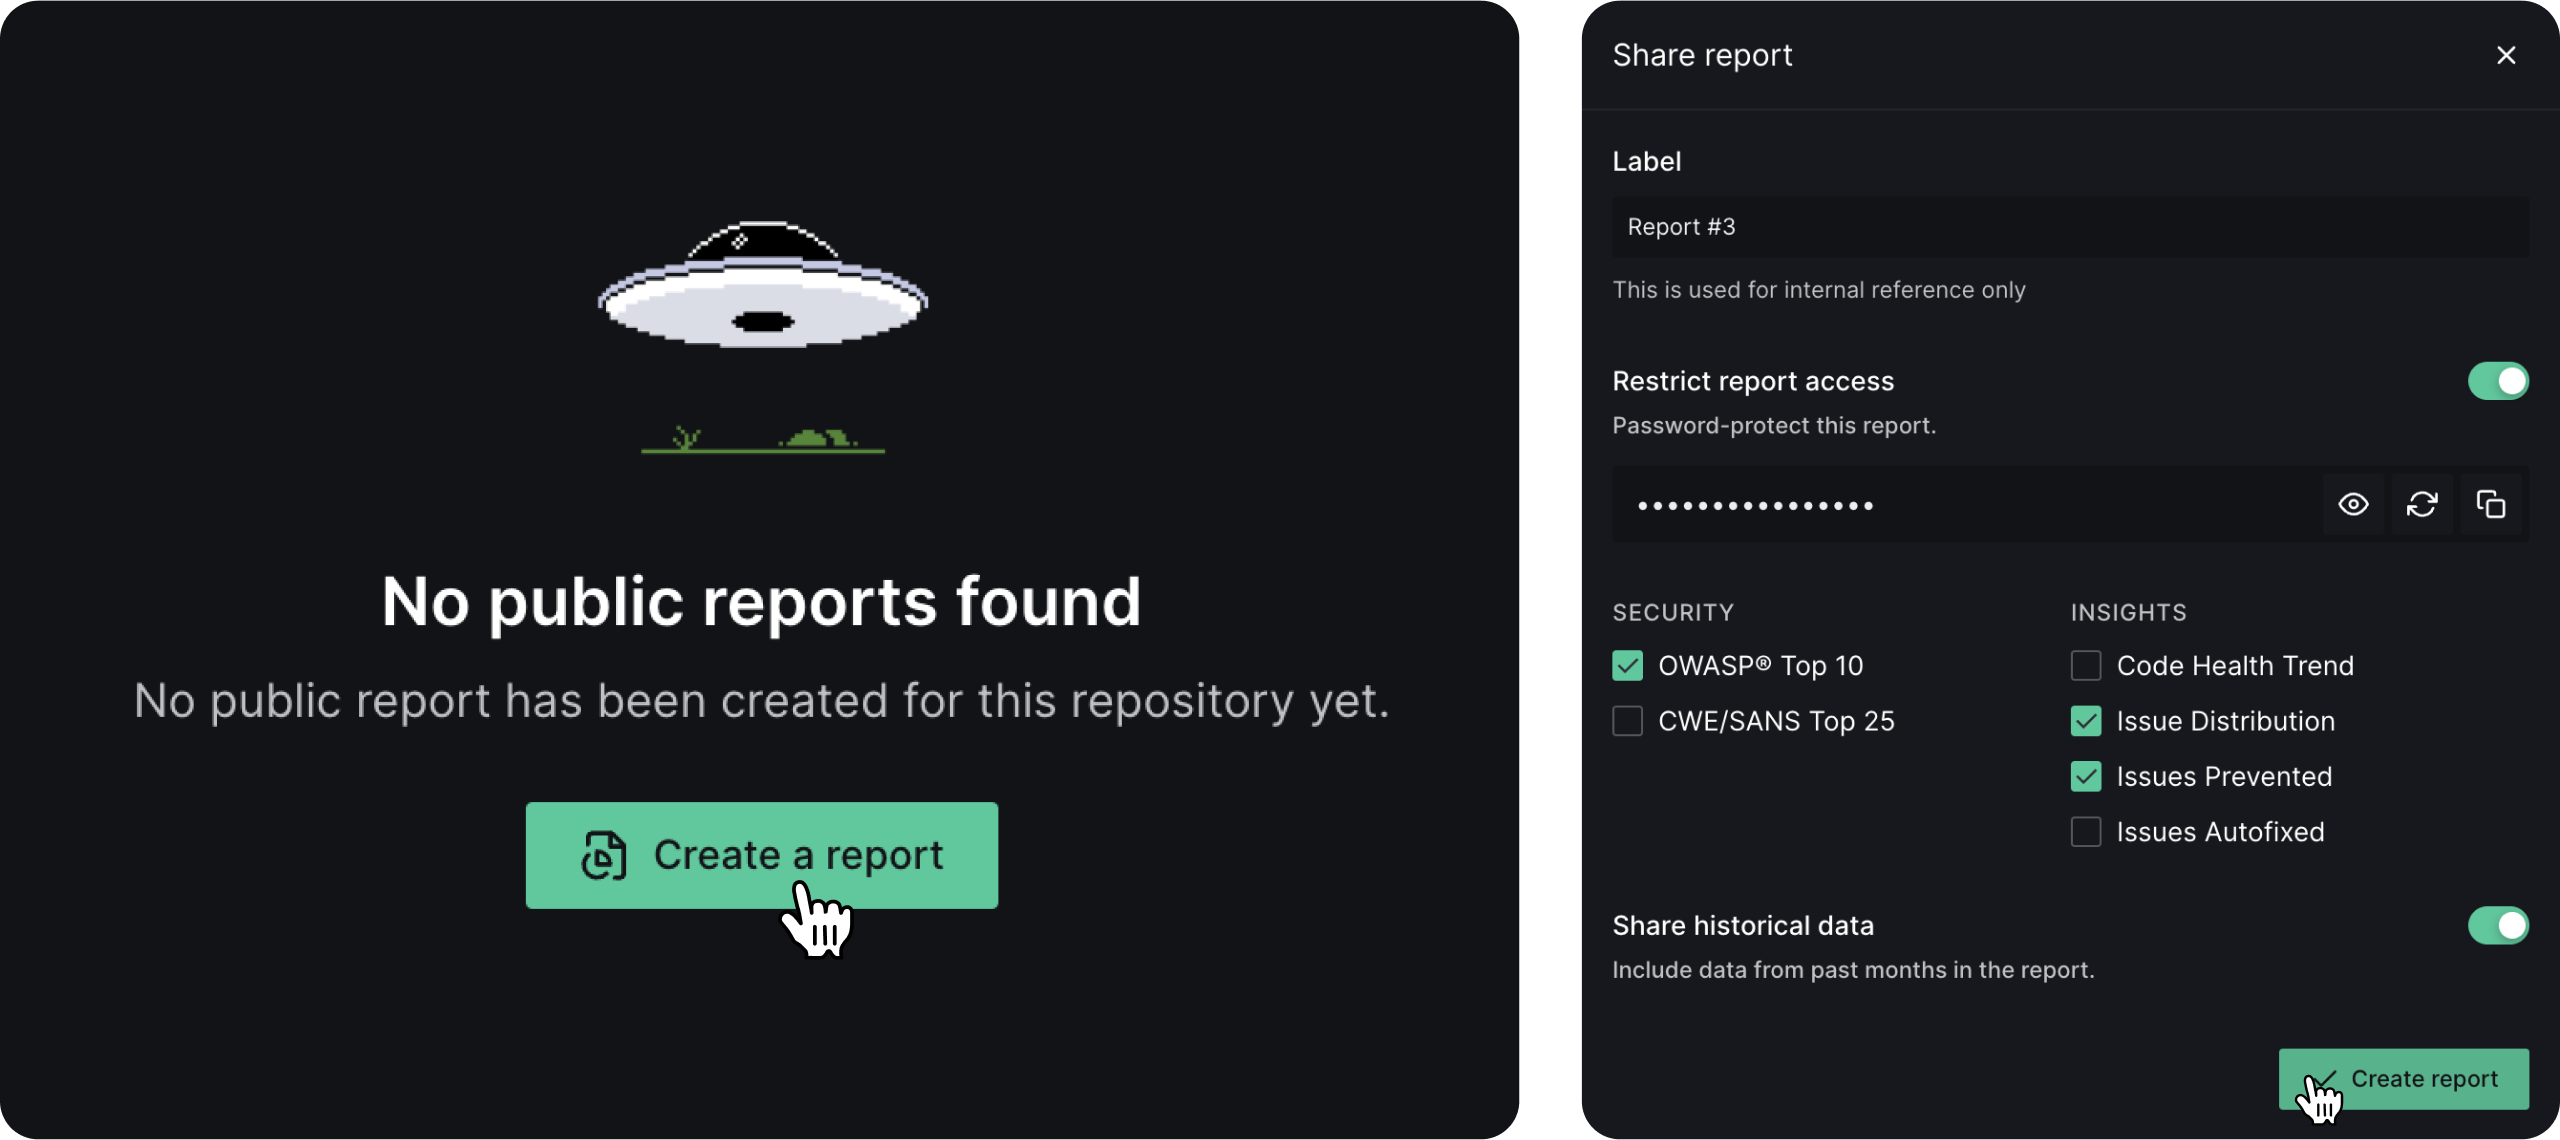Click the Label input field with Report #3
Image resolution: width=2560 pixels, height=1140 pixels.
coord(2068,228)
